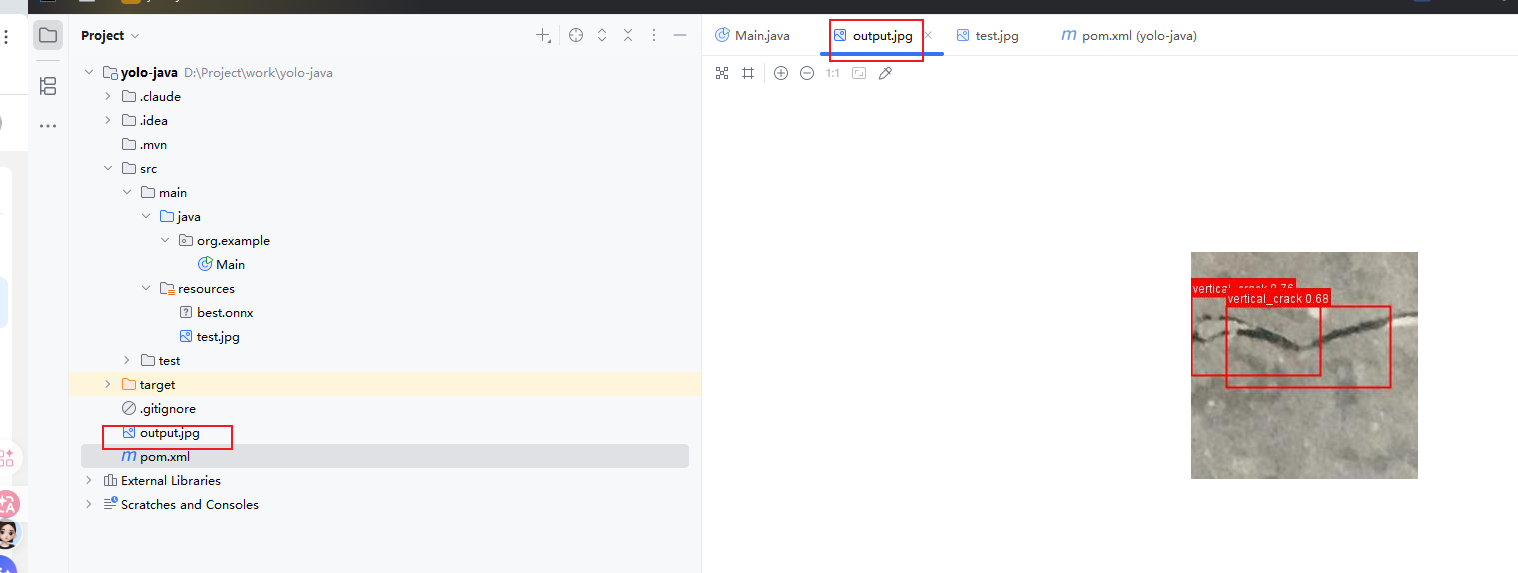1518x573 pixels.
Task: Switch to the Main.java tab
Action: pos(752,35)
